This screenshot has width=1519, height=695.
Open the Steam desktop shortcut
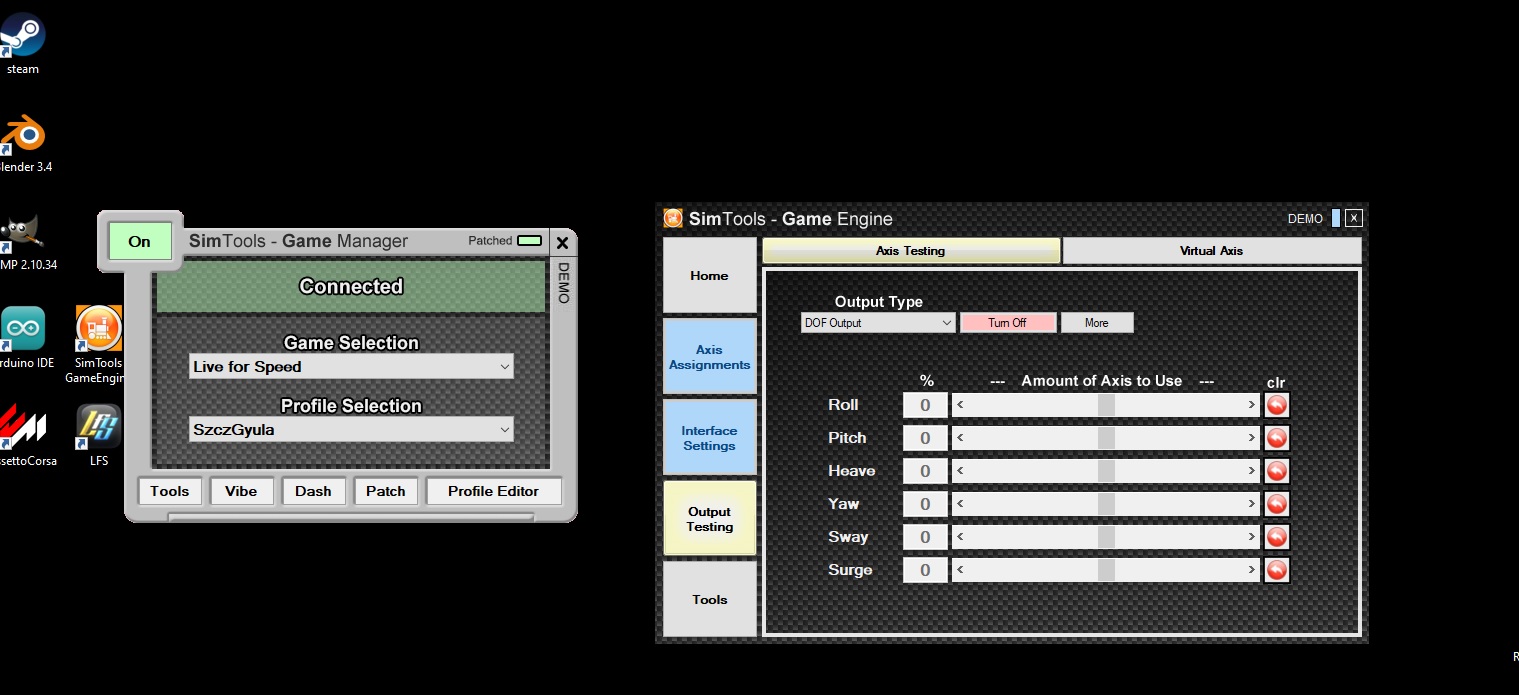click(x=22, y=44)
